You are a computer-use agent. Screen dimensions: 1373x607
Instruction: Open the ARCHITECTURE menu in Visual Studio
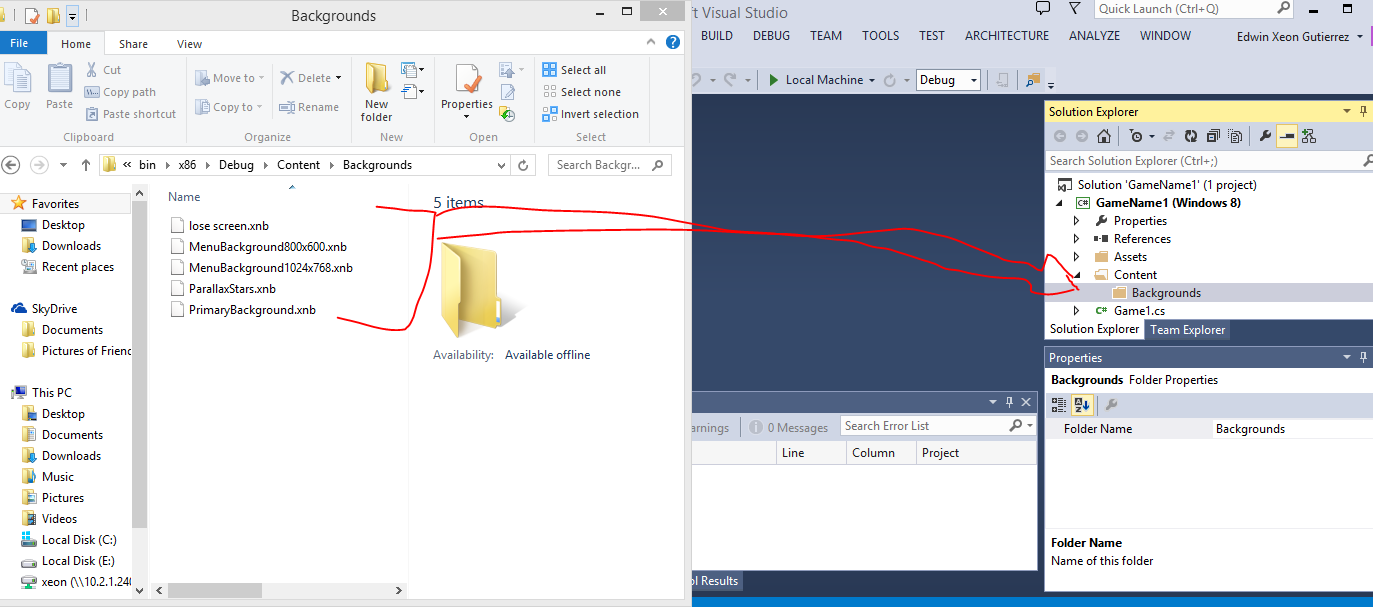[x=1007, y=35]
